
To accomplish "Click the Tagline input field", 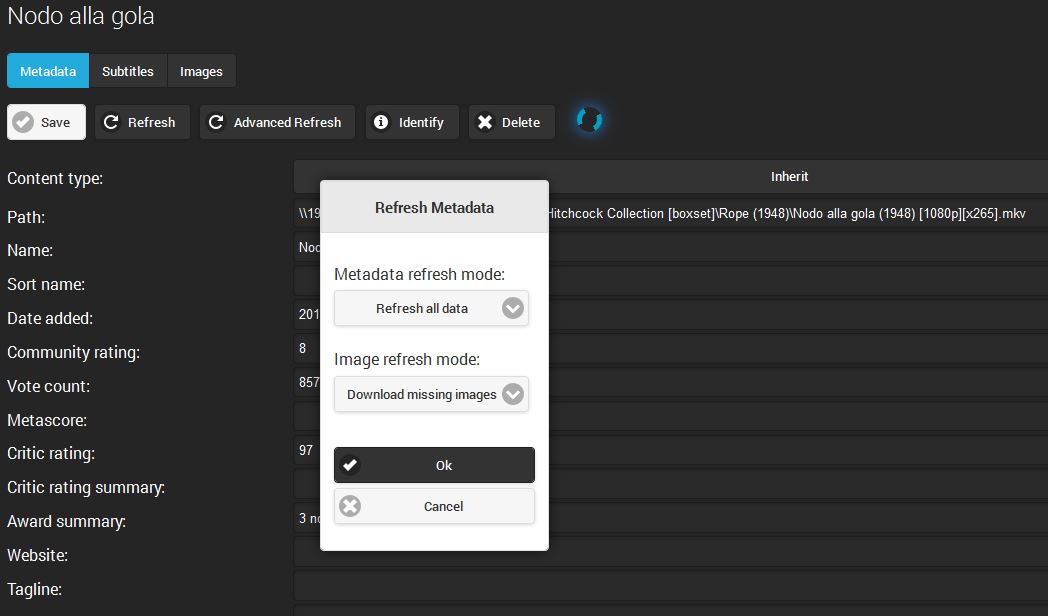I will pos(670,586).
